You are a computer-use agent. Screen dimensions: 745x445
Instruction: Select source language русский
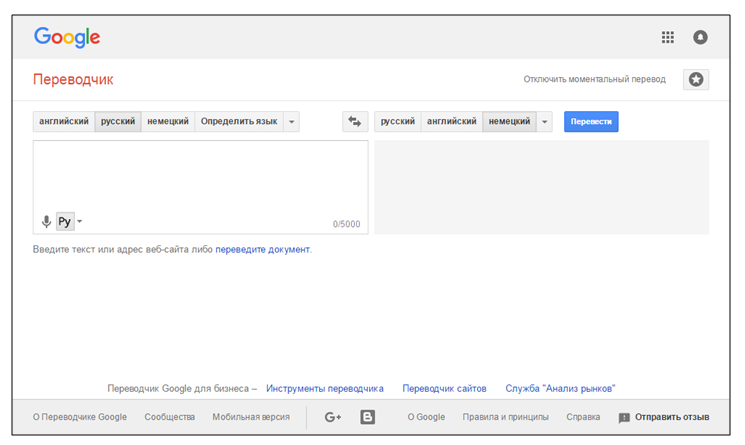[x=118, y=122]
